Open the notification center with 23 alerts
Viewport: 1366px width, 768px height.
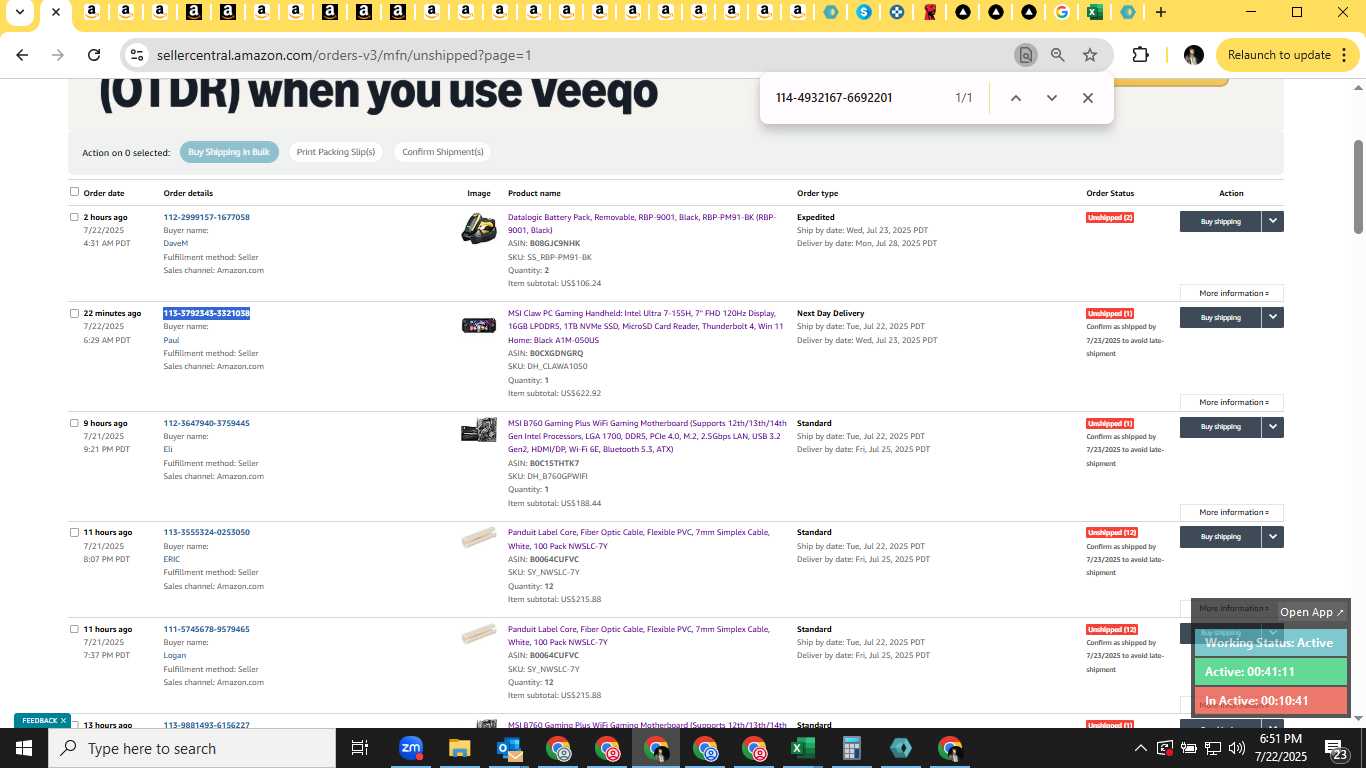tap(1335, 748)
